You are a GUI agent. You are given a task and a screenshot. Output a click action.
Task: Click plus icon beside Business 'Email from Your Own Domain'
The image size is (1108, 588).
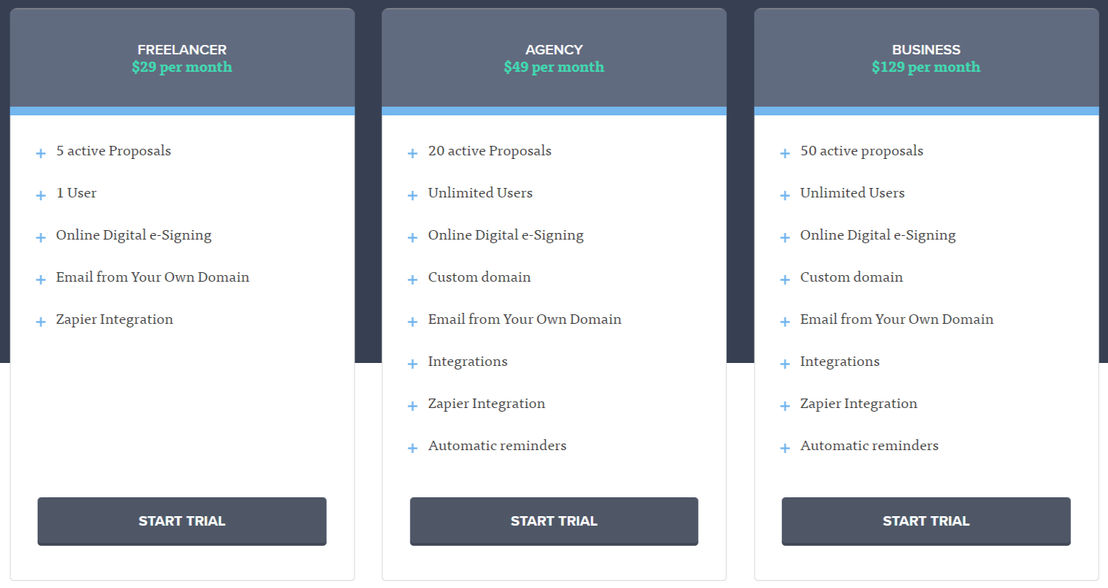pyautogui.click(x=785, y=322)
